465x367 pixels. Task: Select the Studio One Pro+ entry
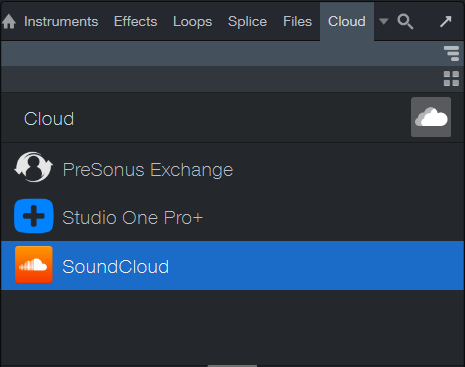pos(233,216)
